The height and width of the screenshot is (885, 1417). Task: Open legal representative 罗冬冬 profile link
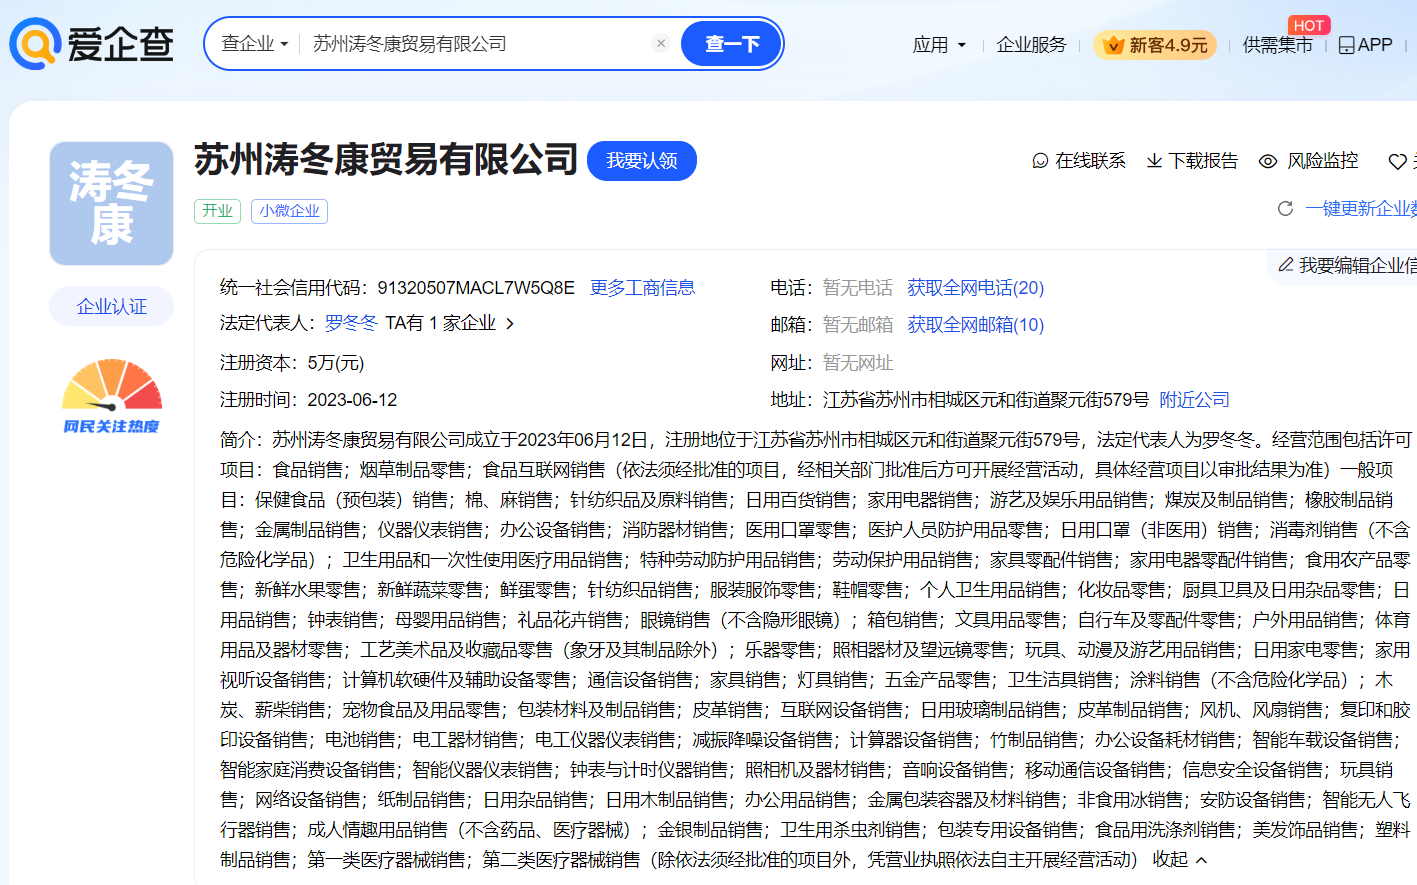(351, 323)
